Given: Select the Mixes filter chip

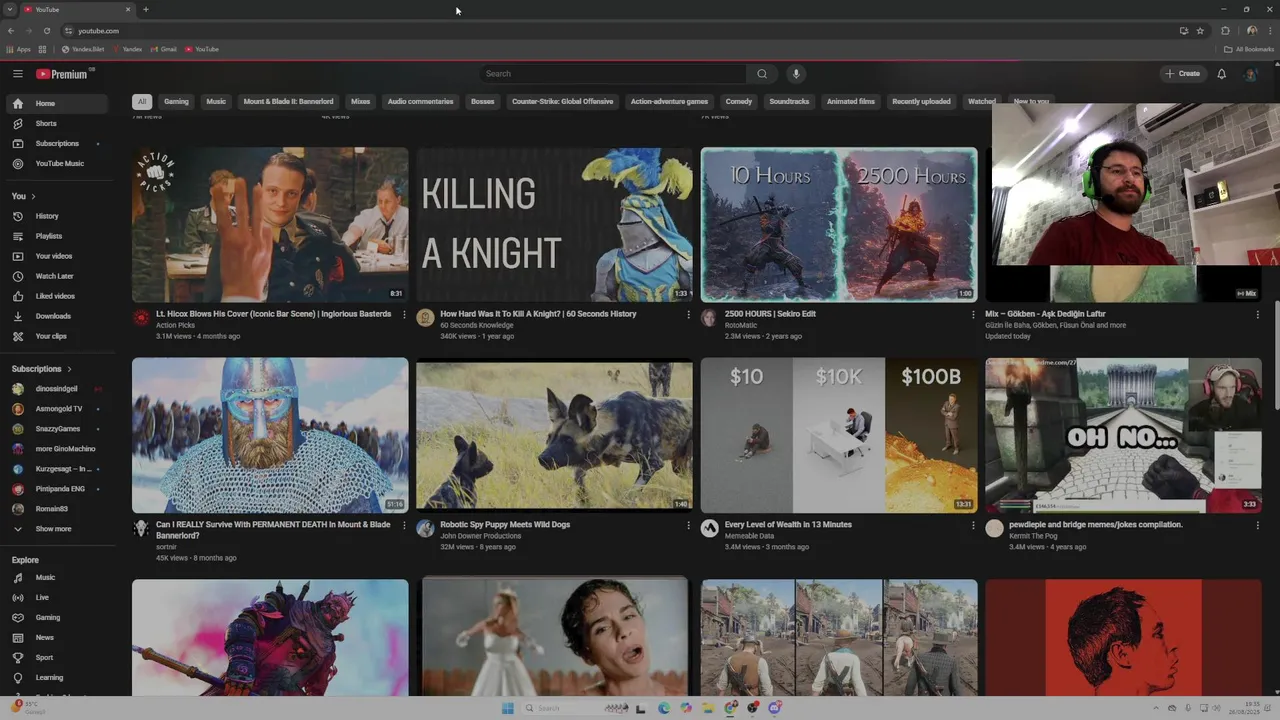Looking at the screenshot, I should 361,101.
